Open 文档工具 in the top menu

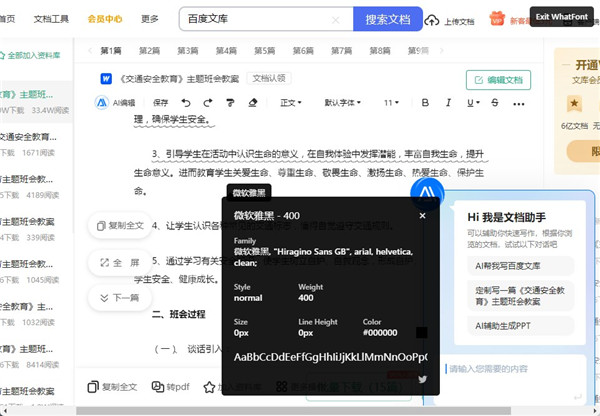click(x=51, y=19)
